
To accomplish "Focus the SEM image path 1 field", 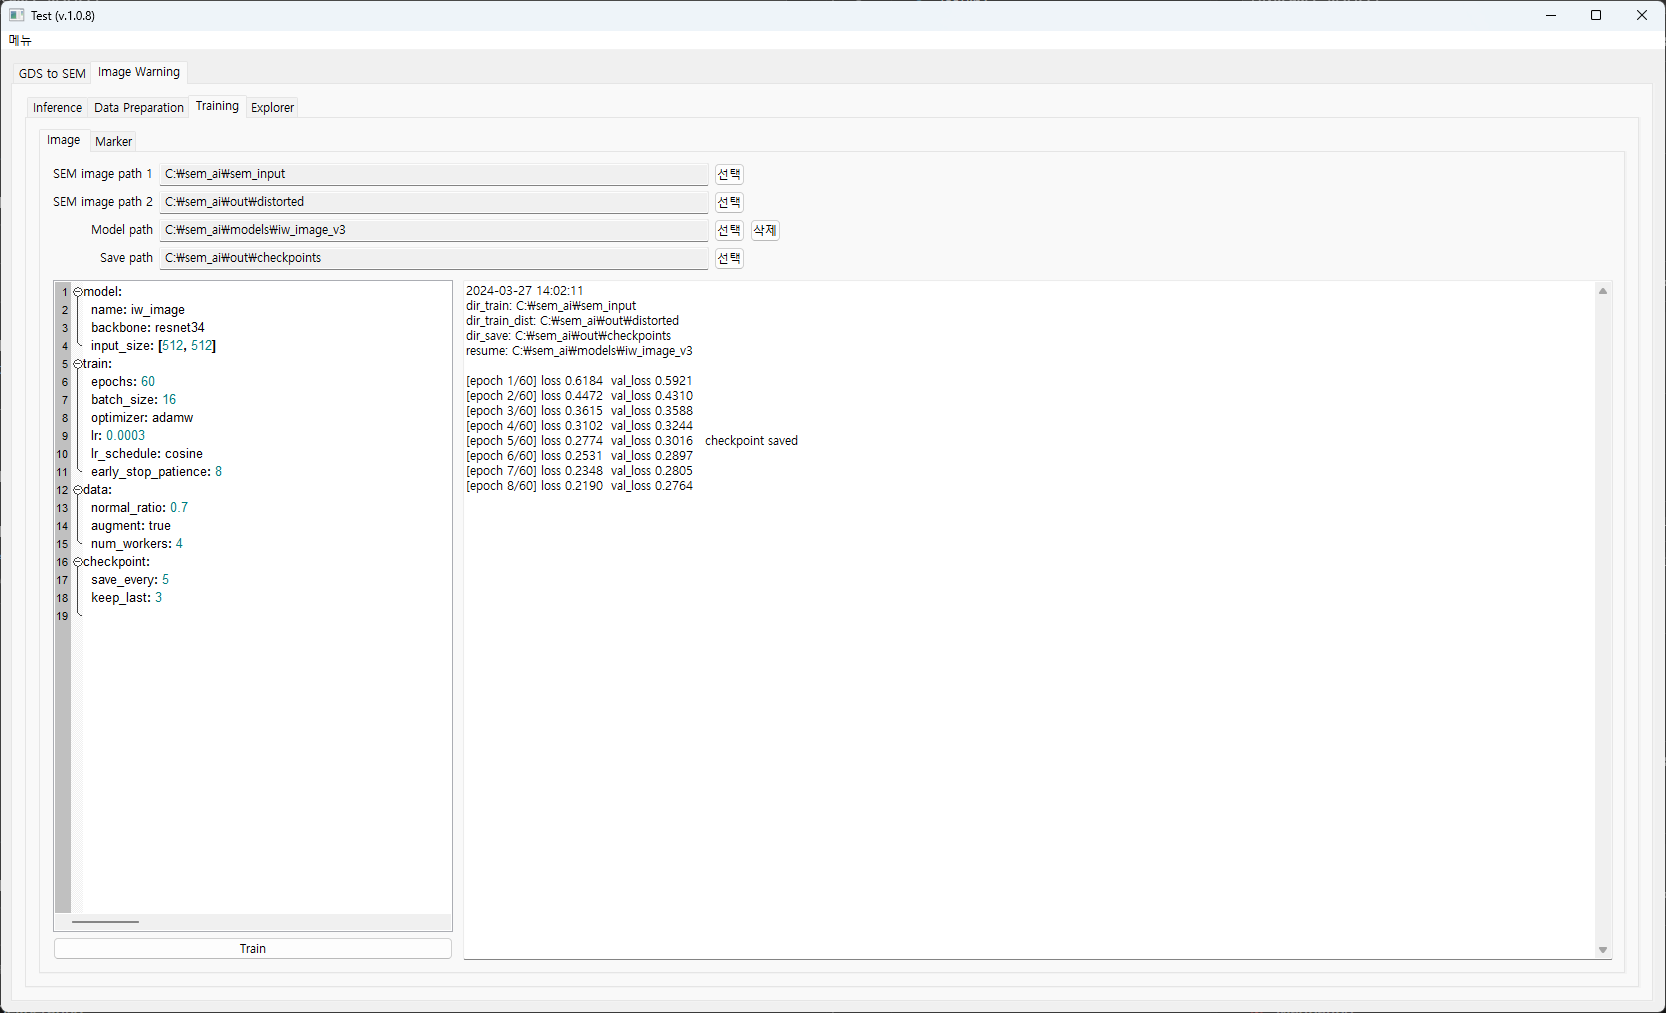I will [x=434, y=174].
